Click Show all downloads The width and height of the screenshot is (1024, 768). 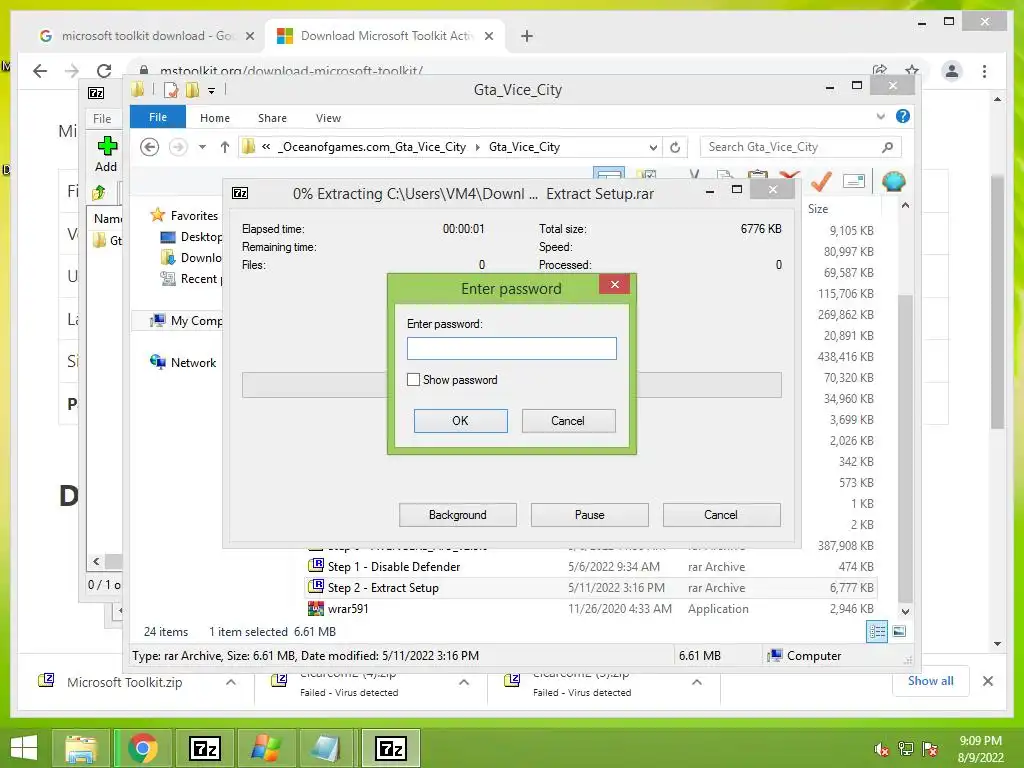coord(931,680)
